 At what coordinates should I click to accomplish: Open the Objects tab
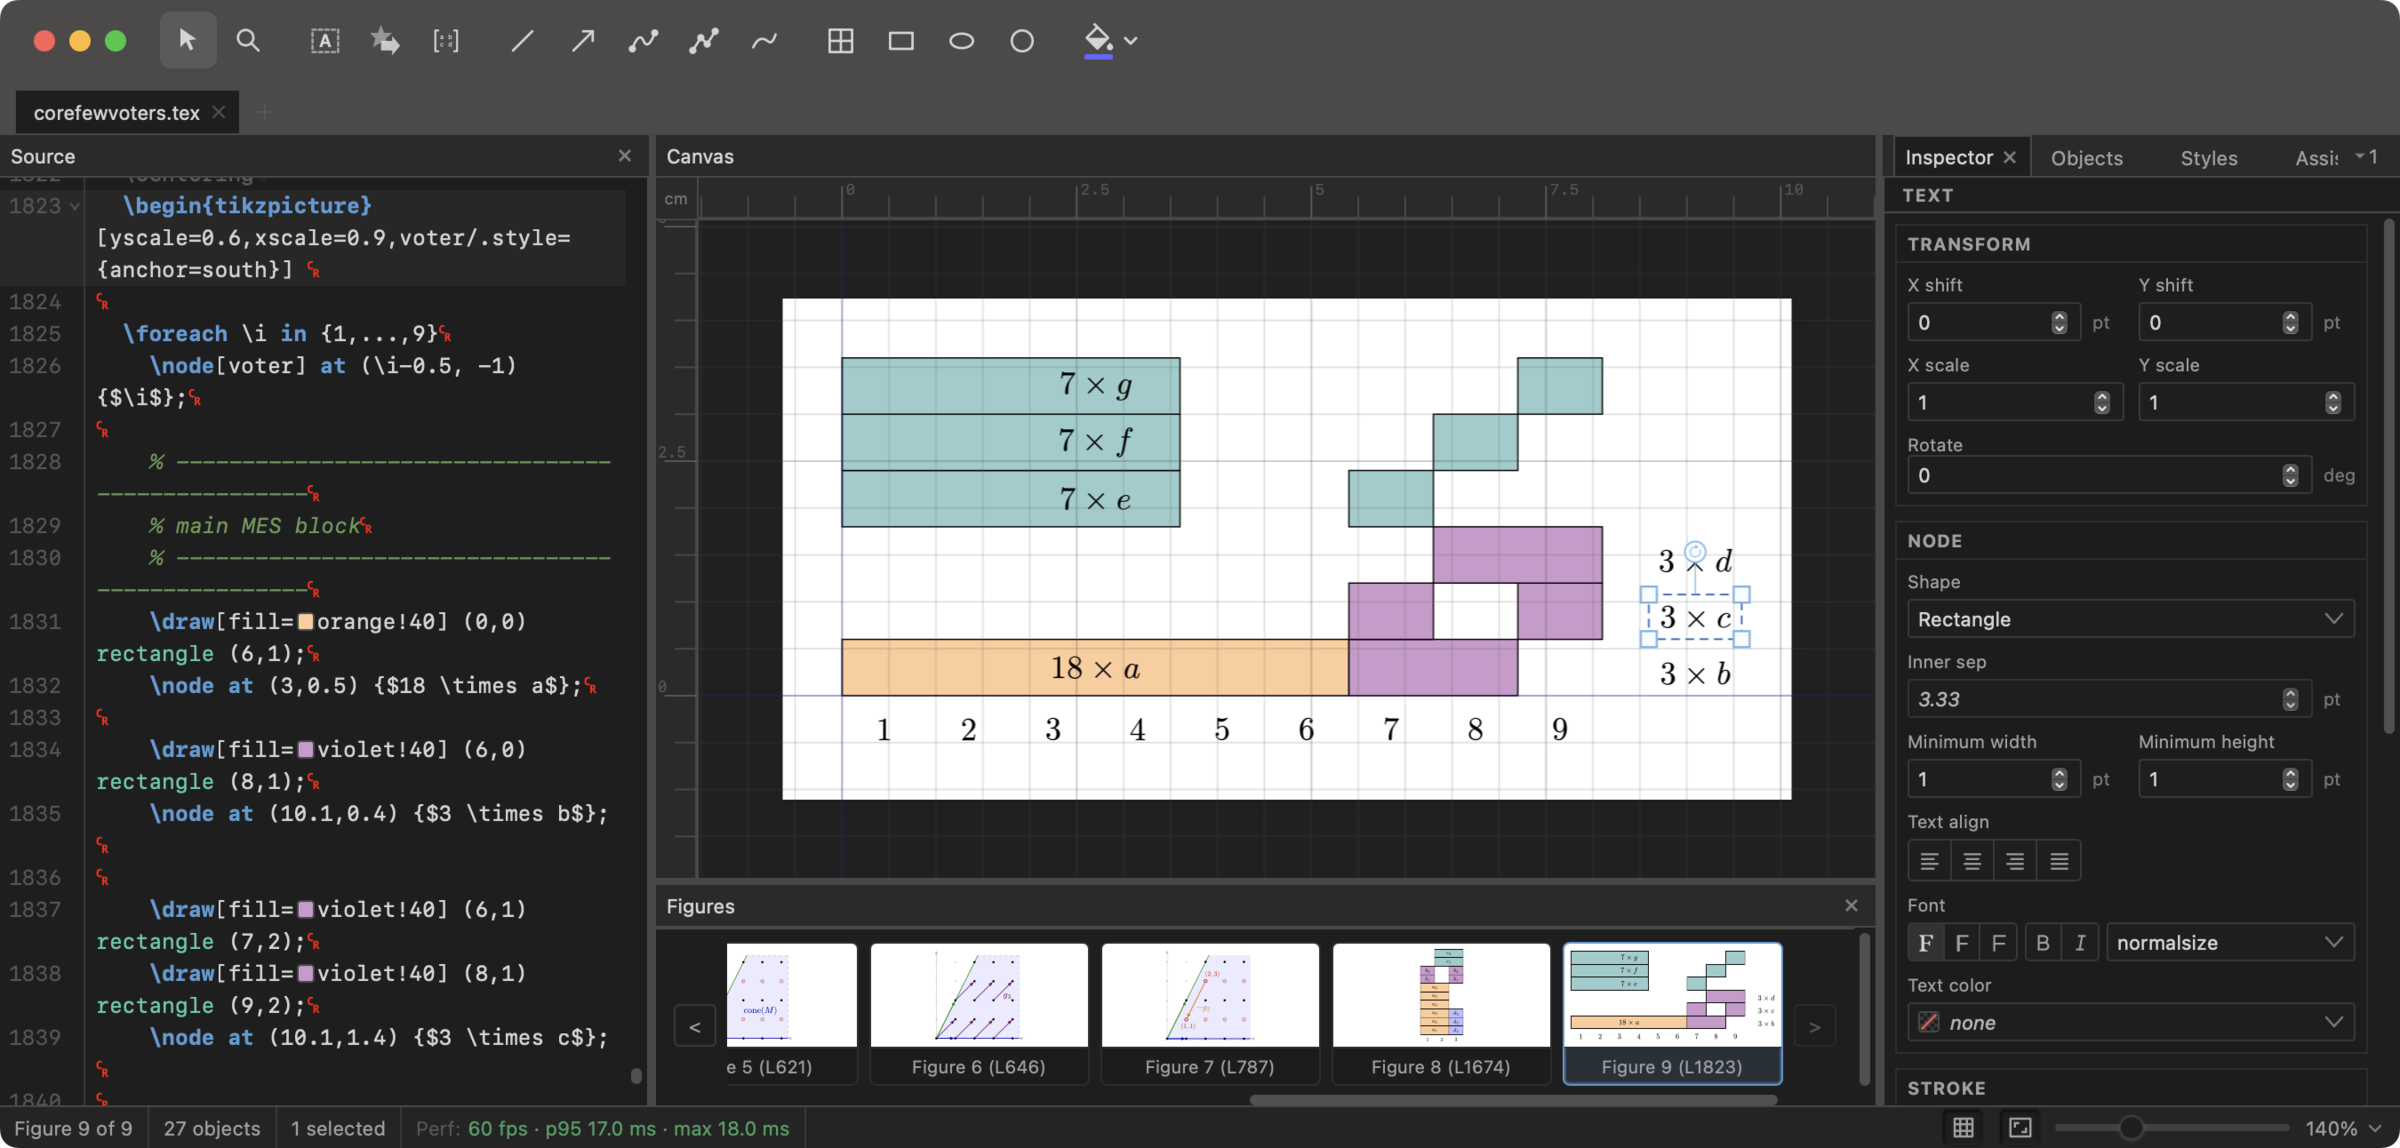click(2086, 158)
